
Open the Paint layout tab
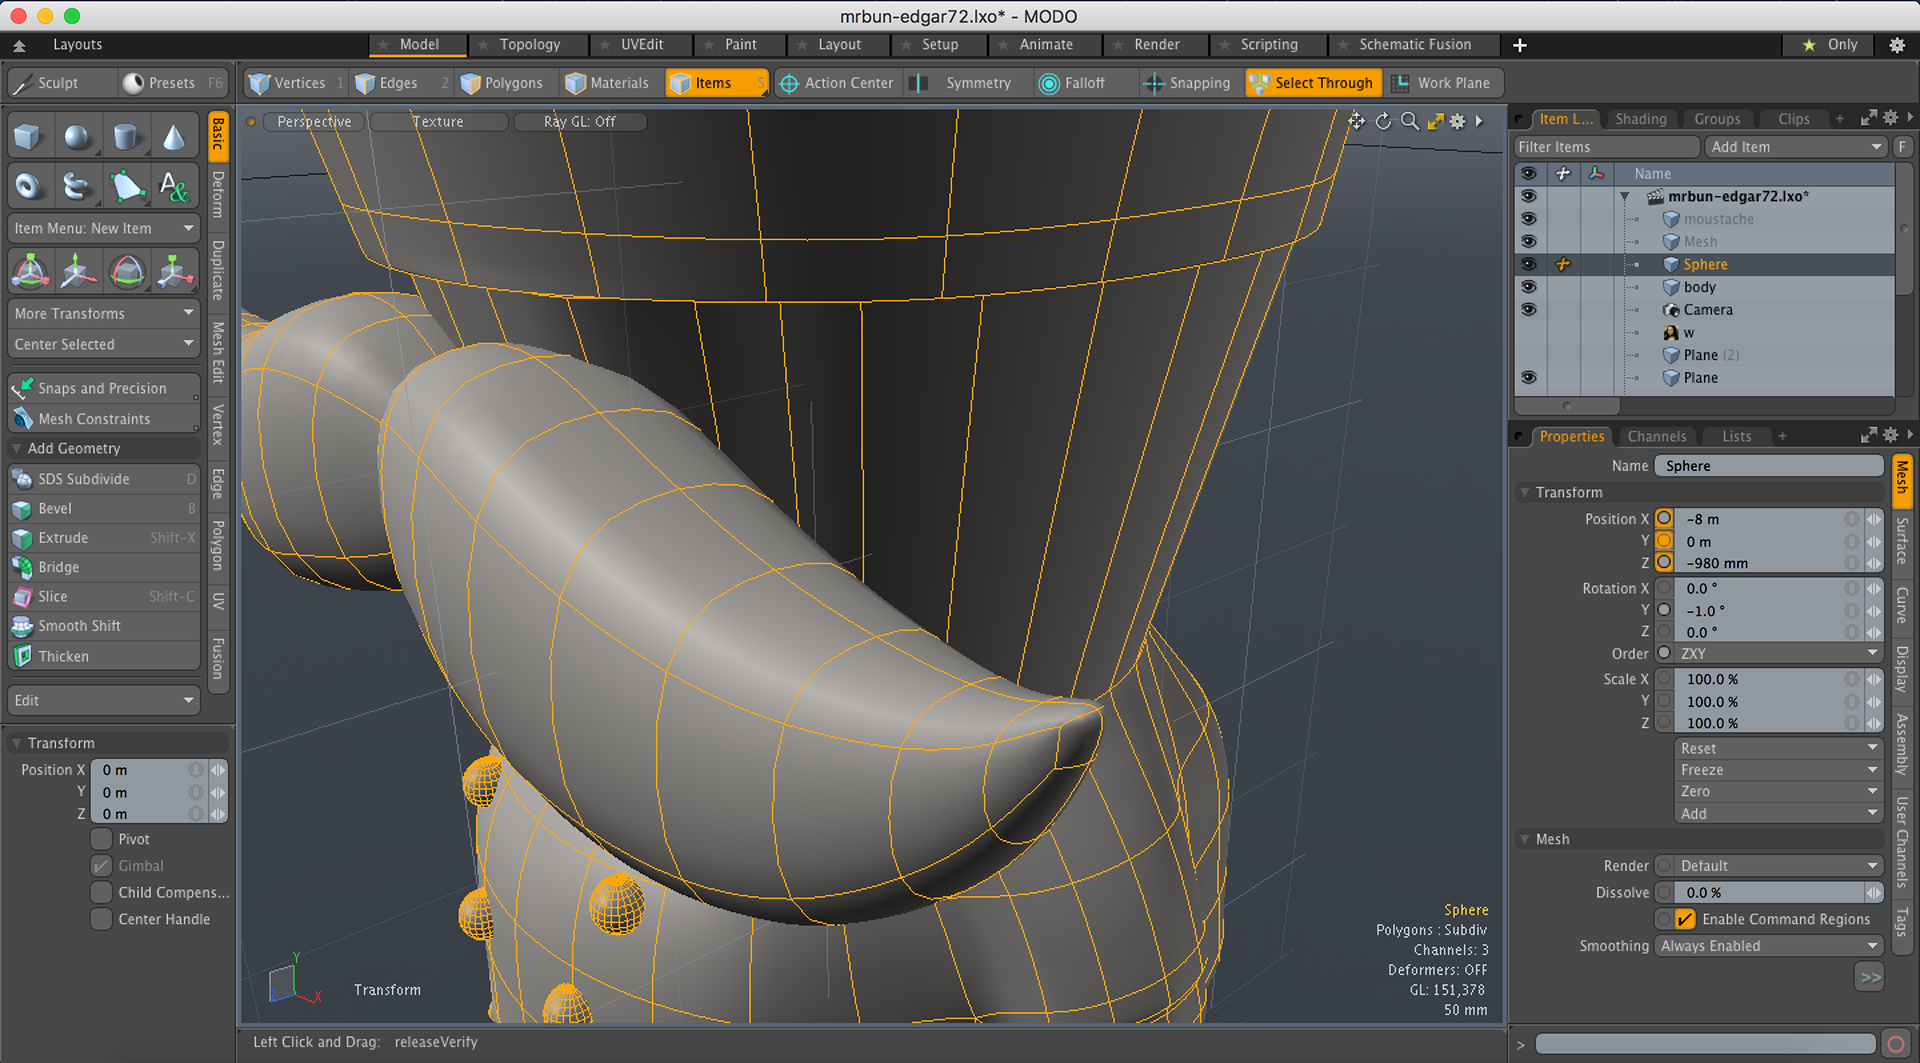[740, 45]
